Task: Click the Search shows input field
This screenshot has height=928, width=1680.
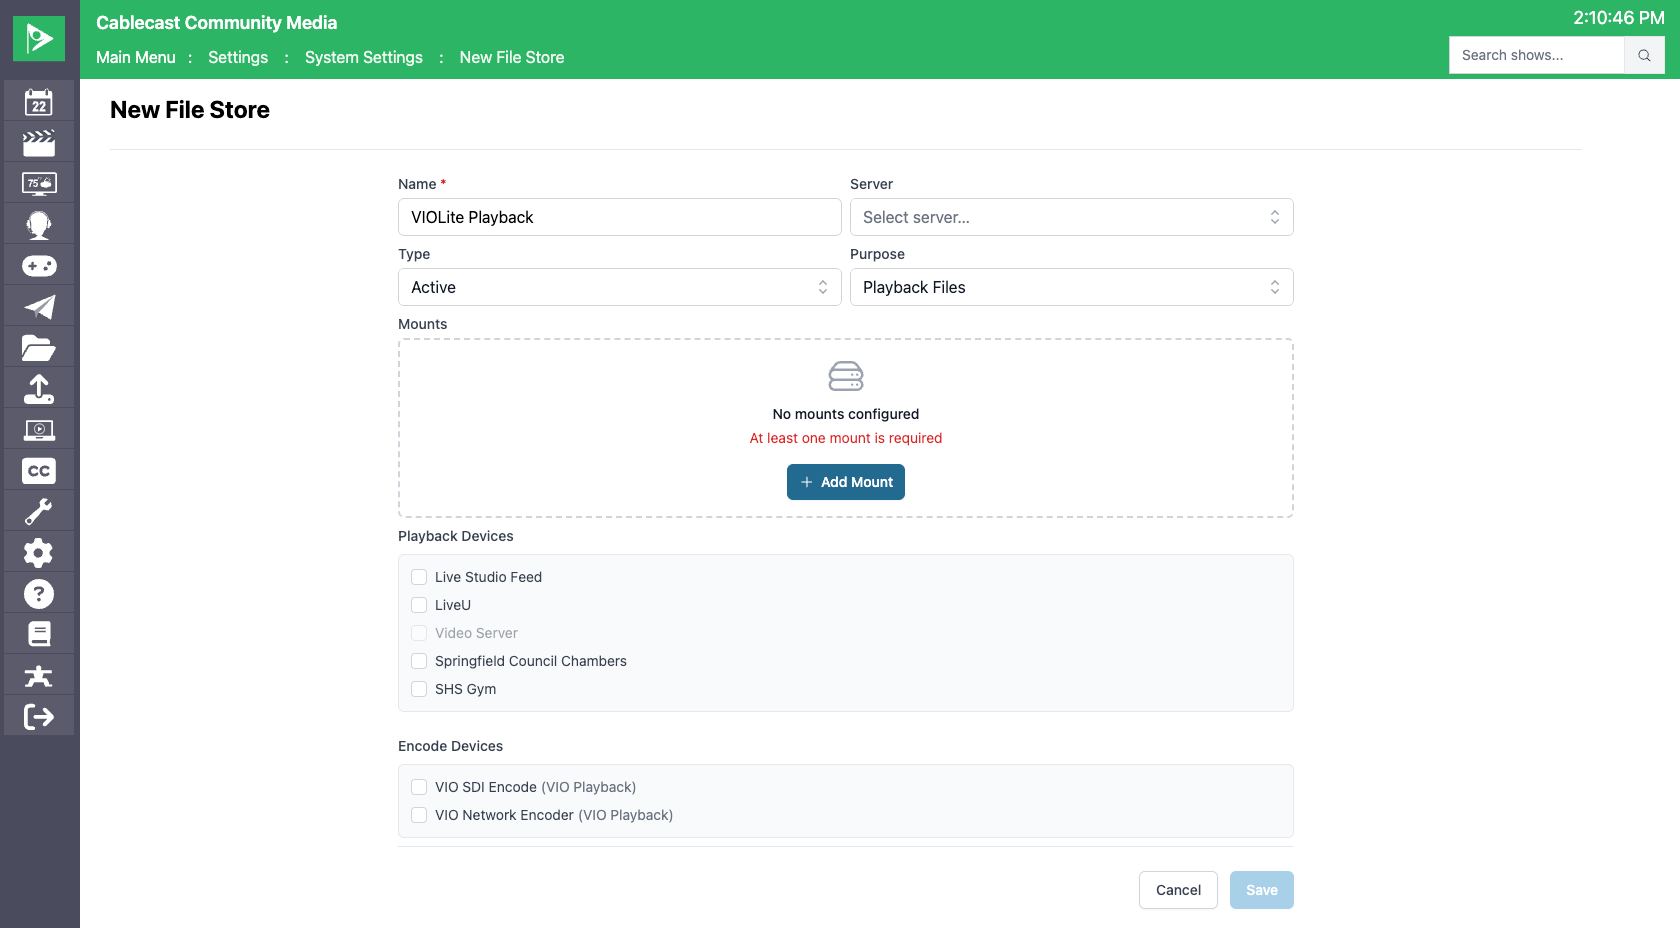Action: coord(1536,55)
